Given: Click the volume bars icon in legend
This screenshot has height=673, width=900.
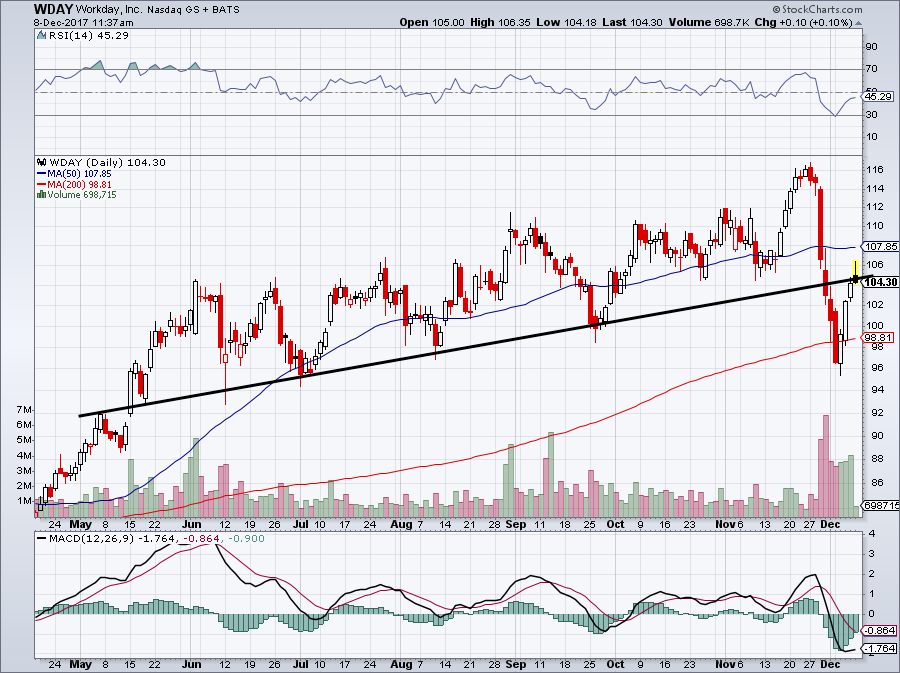Looking at the screenshot, I should pyautogui.click(x=41, y=194).
